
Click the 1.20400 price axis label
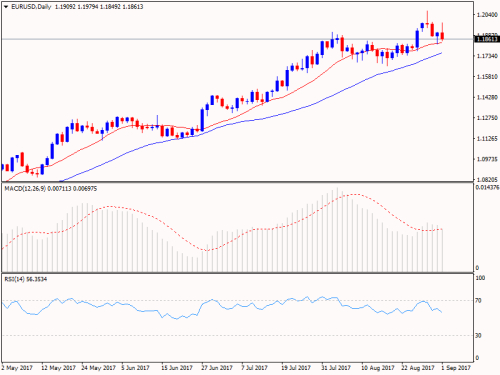487,15
